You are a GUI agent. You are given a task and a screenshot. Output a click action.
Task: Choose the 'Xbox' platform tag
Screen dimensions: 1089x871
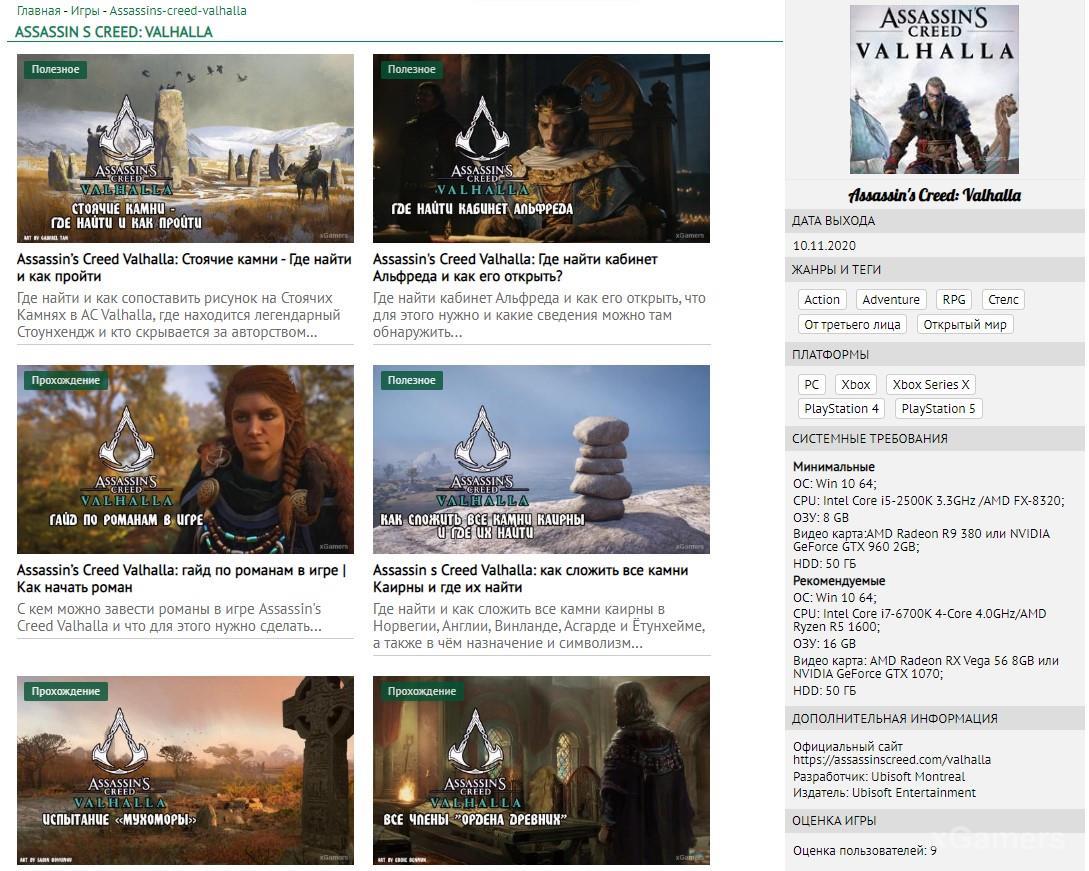tap(856, 385)
